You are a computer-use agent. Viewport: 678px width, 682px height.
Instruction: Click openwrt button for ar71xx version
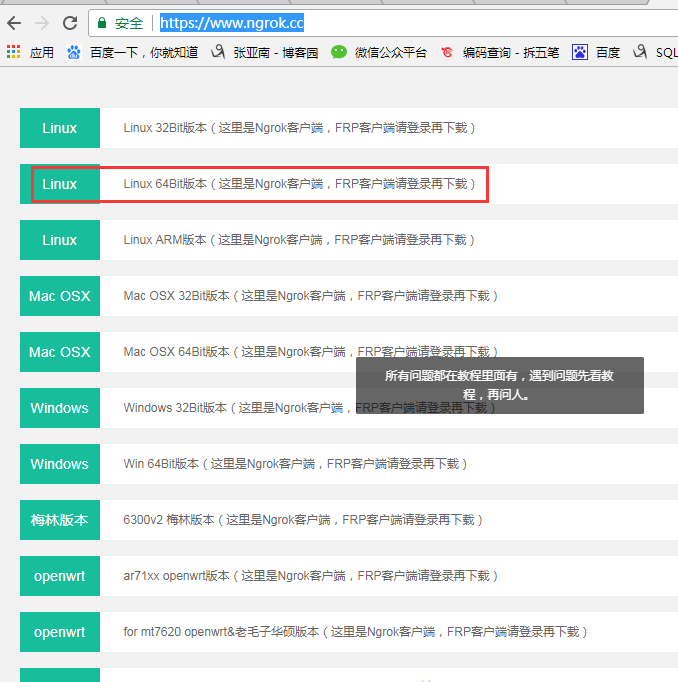(x=60, y=576)
